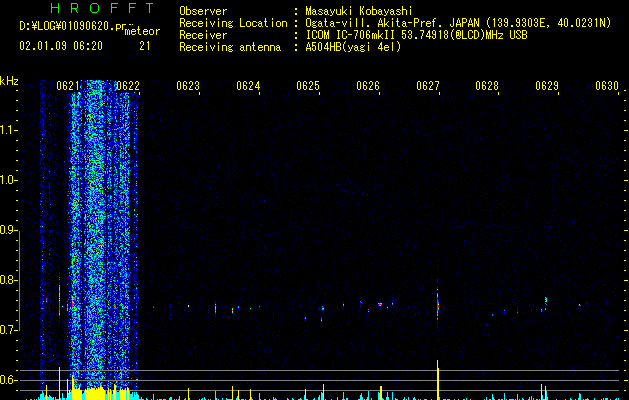Click the 0629 time marker

pyautogui.click(x=547, y=85)
